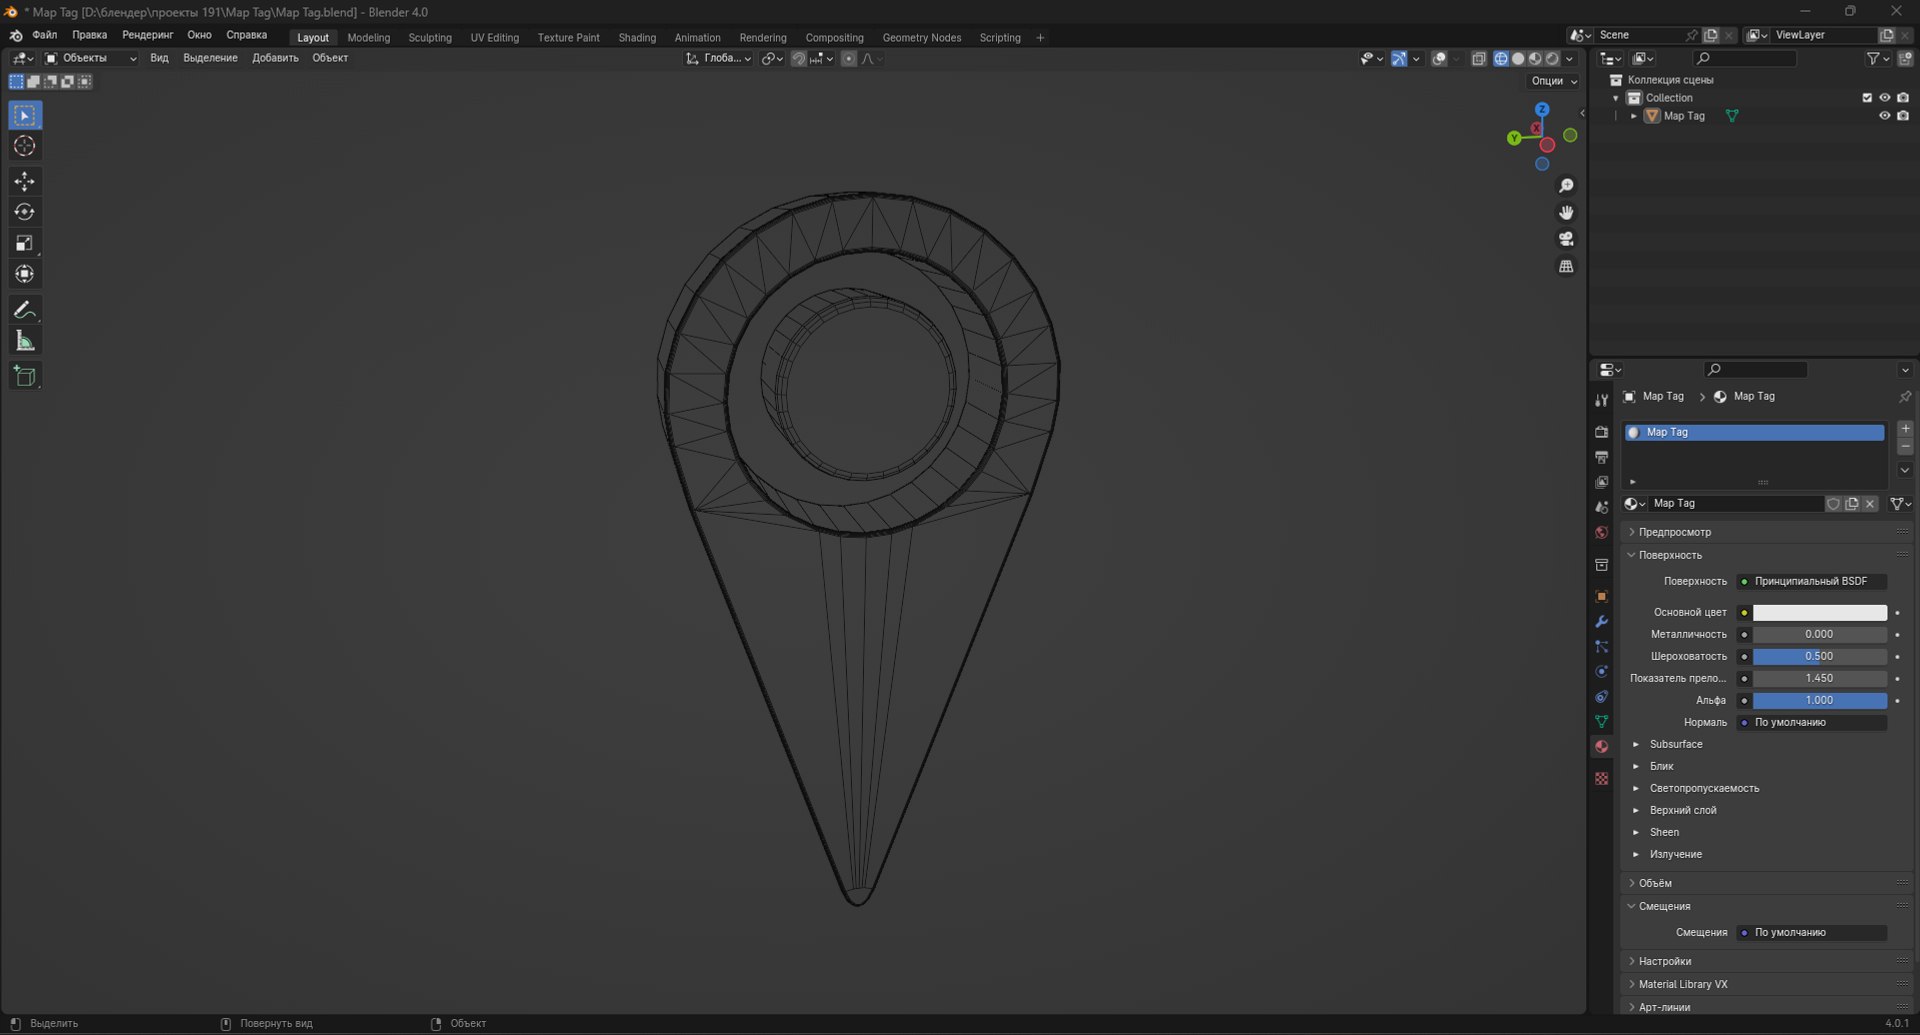Image resolution: width=1920 pixels, height=1035 pixels.
Task: Expand the Map Tag outliner item
Action: pyautogui.click(x=1634, y=116)
